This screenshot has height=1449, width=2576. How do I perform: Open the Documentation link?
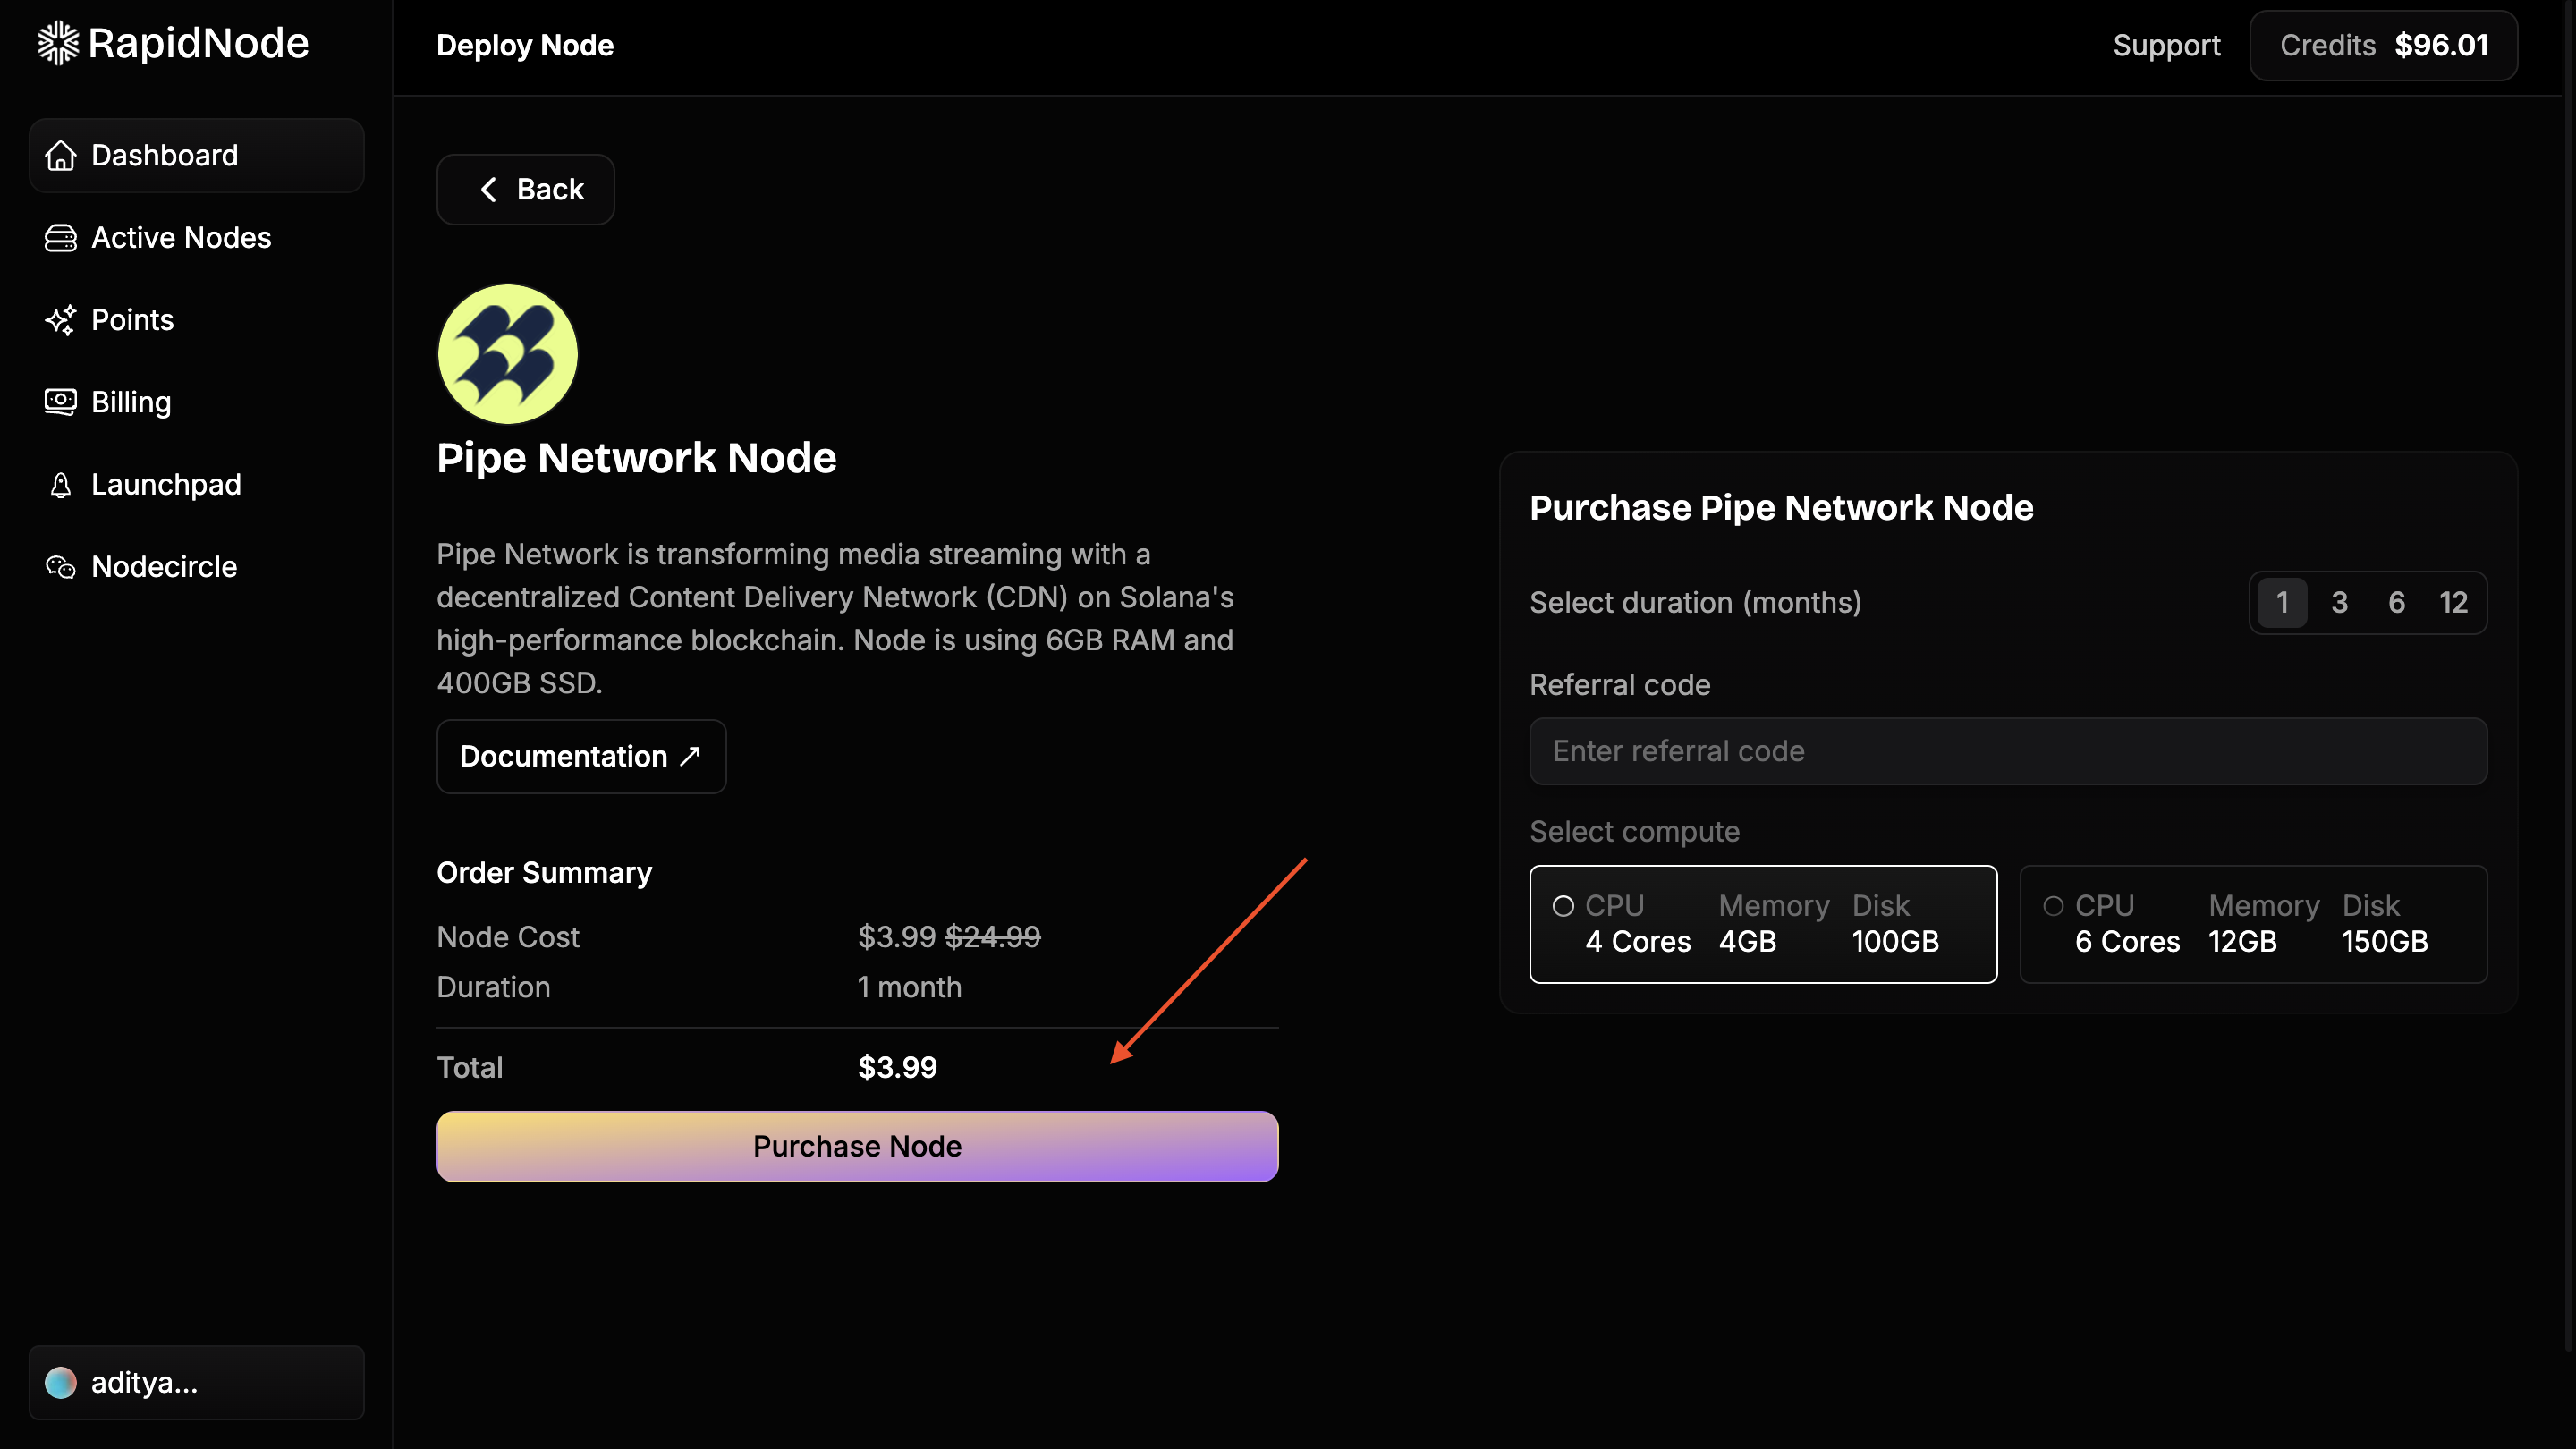point(581,757)
